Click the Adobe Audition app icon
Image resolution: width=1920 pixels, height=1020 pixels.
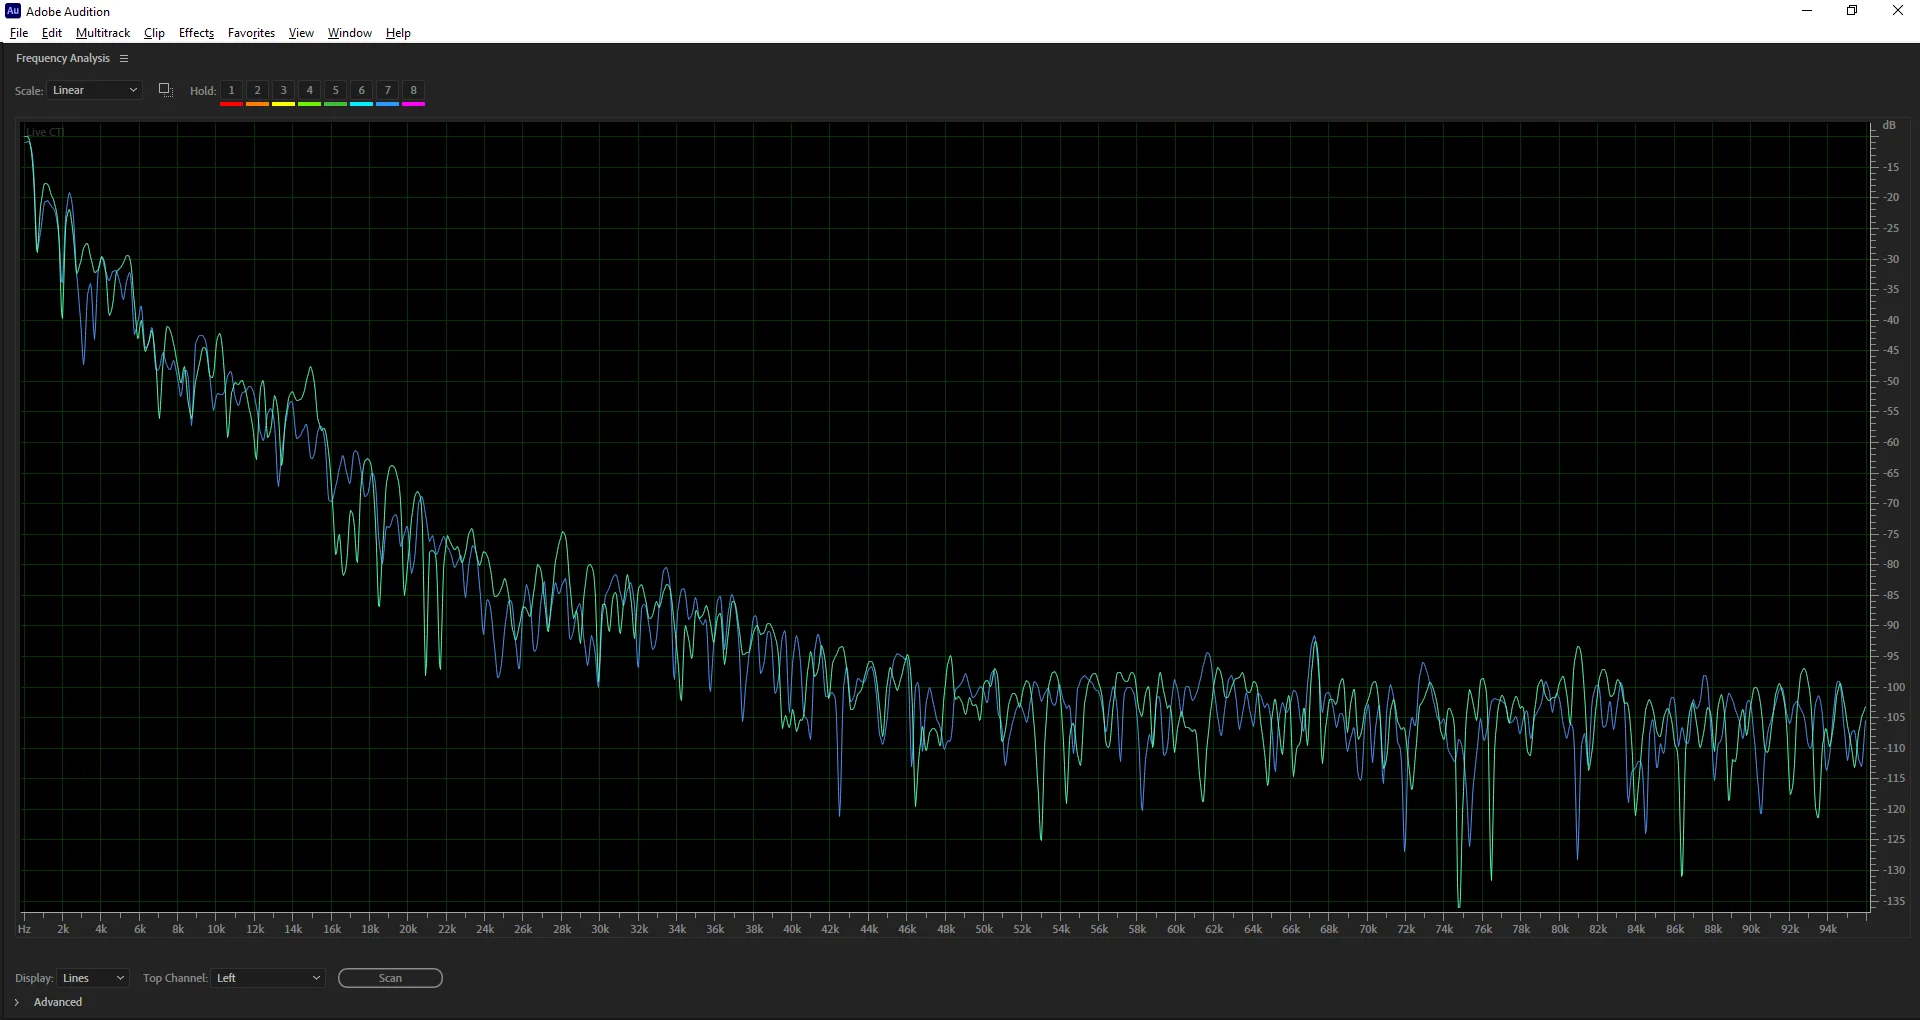13,11
